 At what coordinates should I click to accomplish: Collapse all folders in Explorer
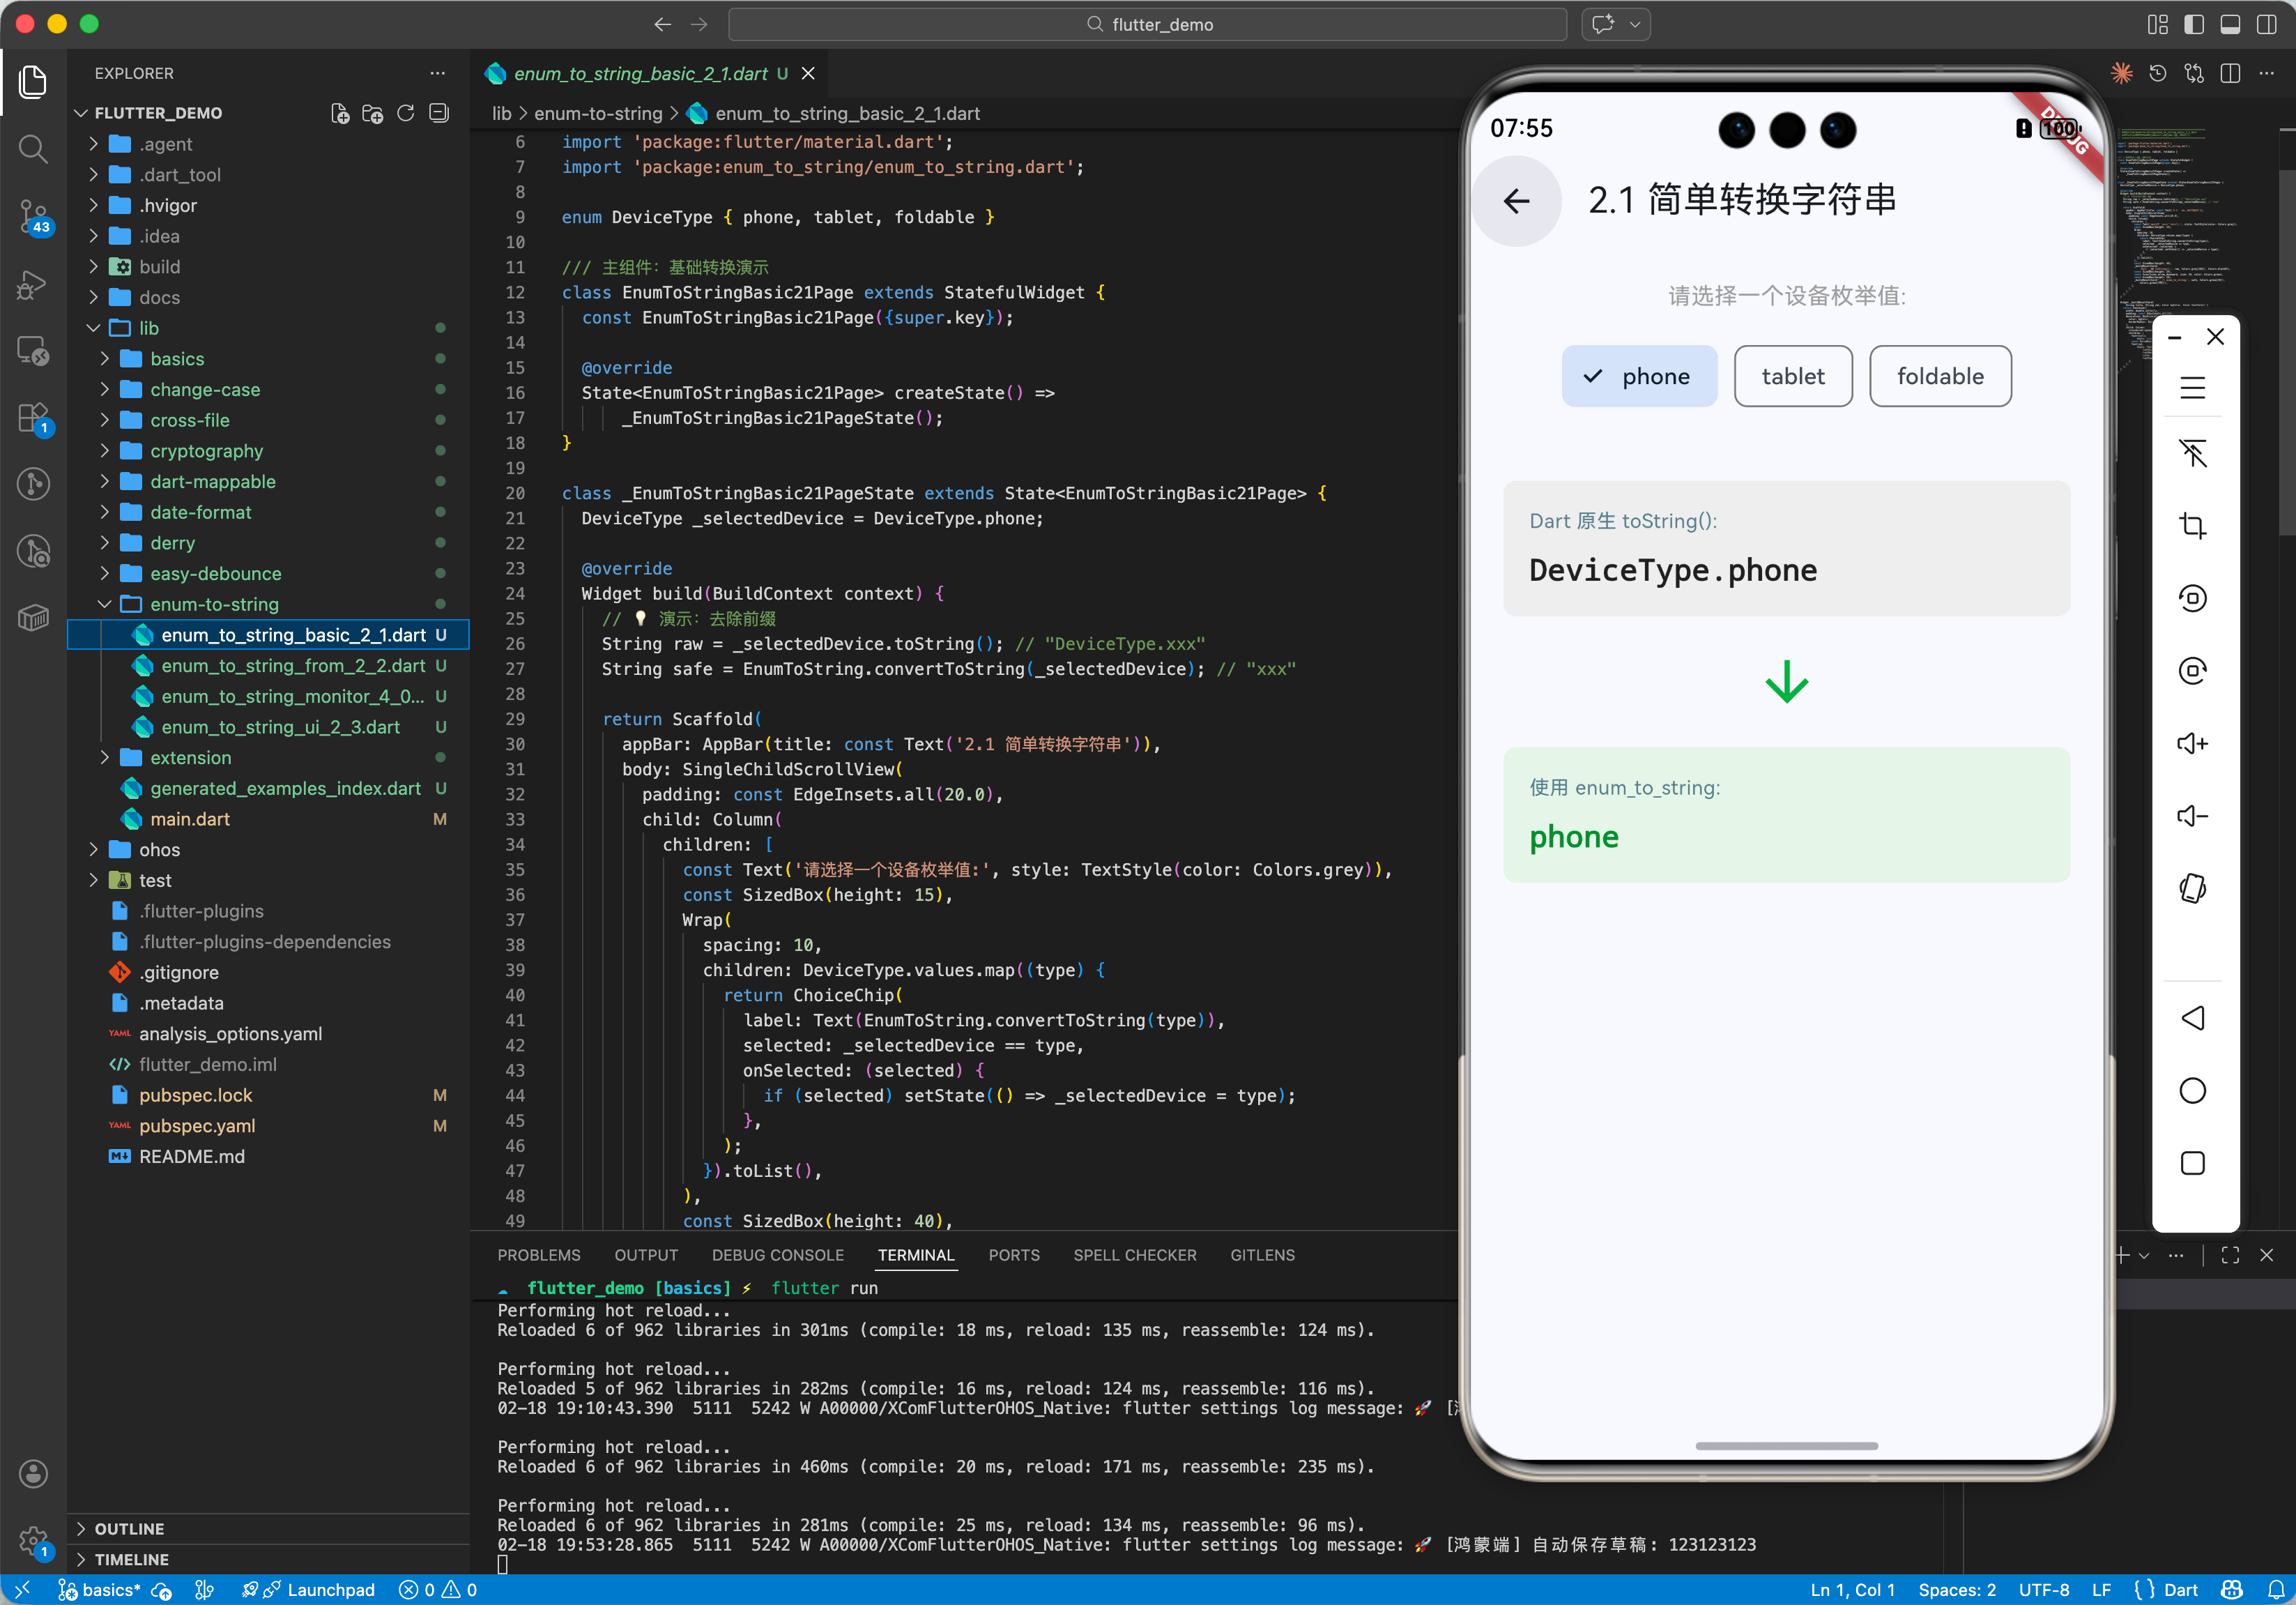tap(438, 113)
